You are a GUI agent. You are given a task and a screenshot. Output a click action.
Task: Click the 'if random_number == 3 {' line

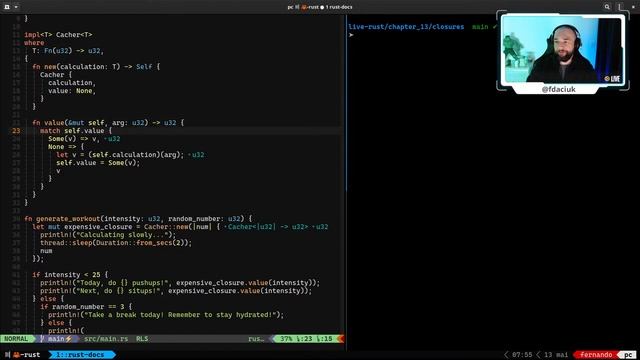86,307
